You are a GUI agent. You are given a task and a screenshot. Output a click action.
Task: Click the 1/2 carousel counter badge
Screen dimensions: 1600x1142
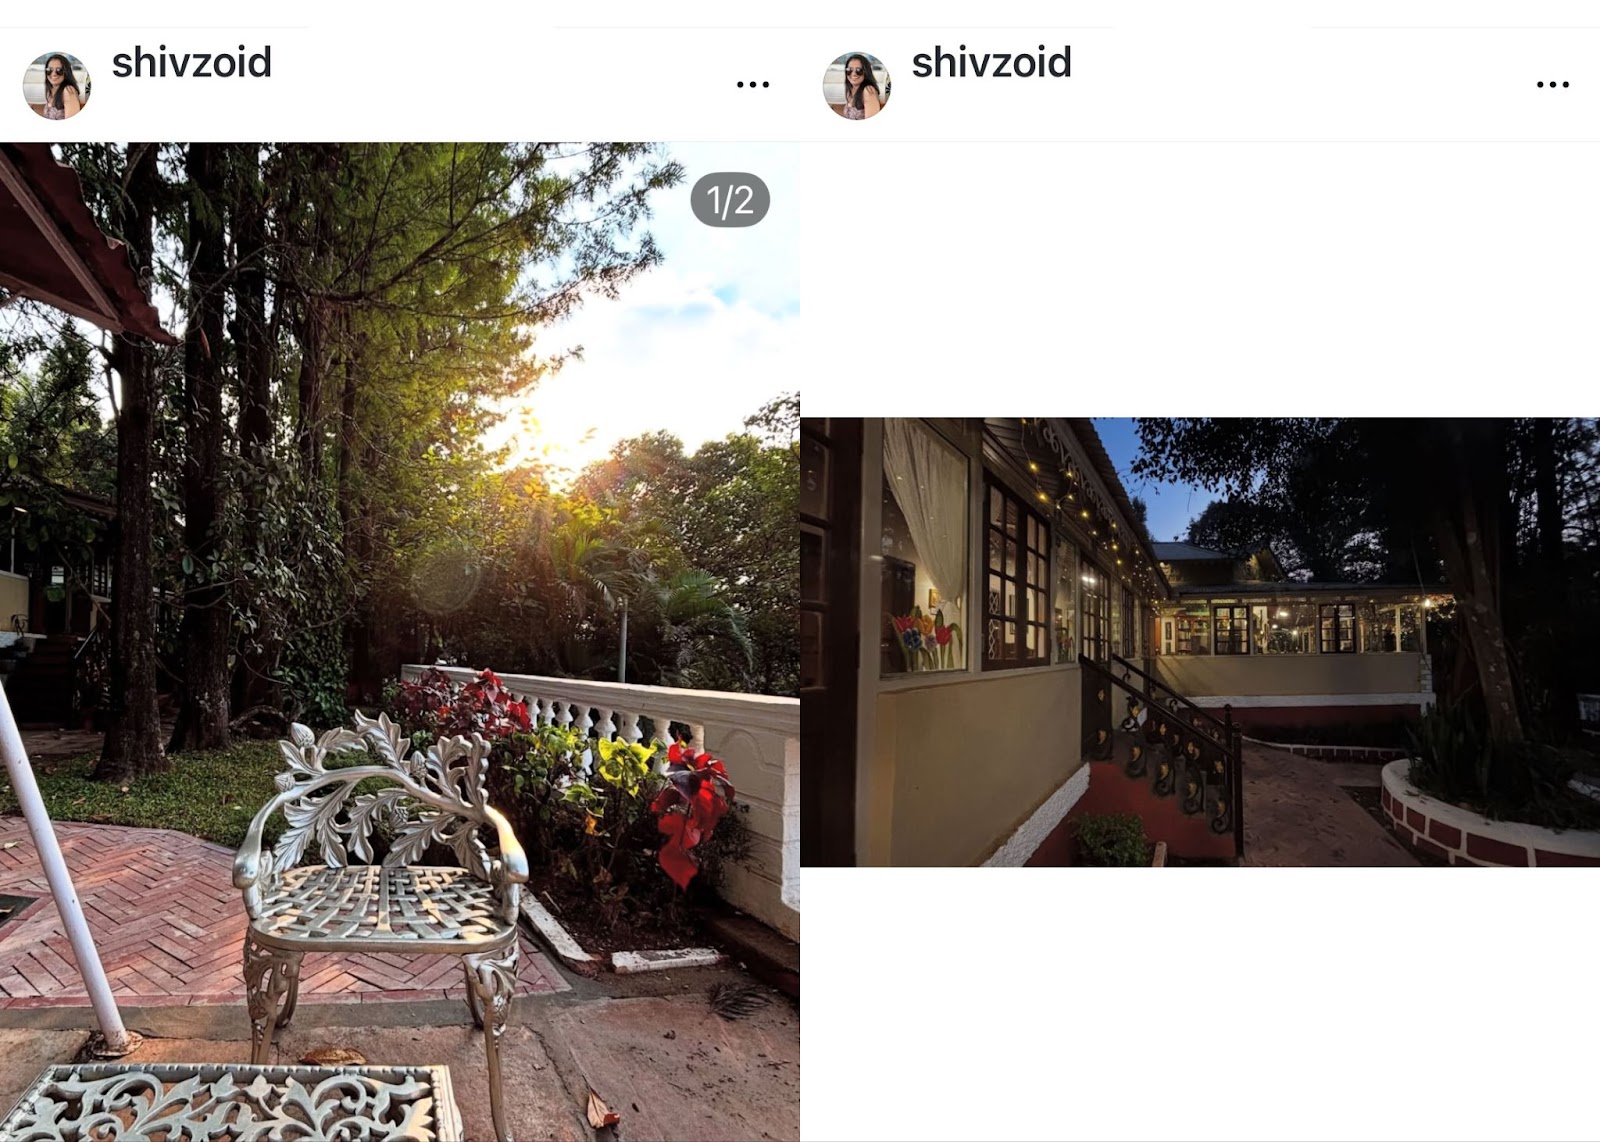click(x=730, y=200)
